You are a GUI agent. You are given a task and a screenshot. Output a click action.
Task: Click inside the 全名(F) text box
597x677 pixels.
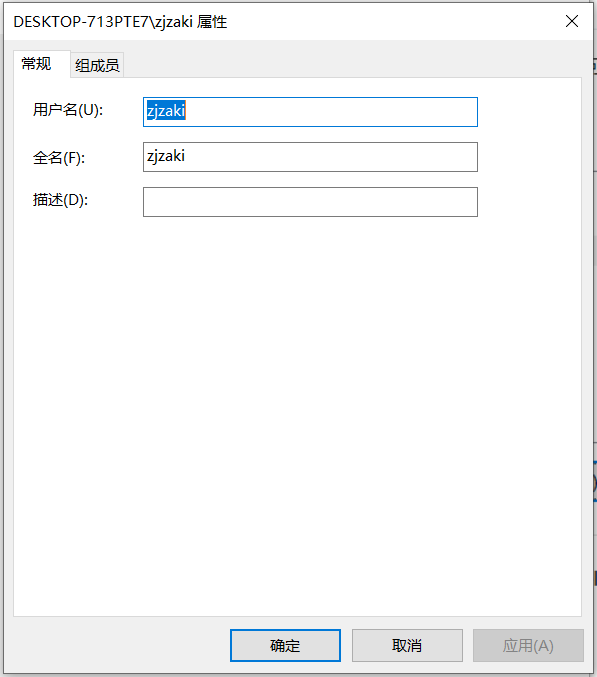tap(310, 157)
